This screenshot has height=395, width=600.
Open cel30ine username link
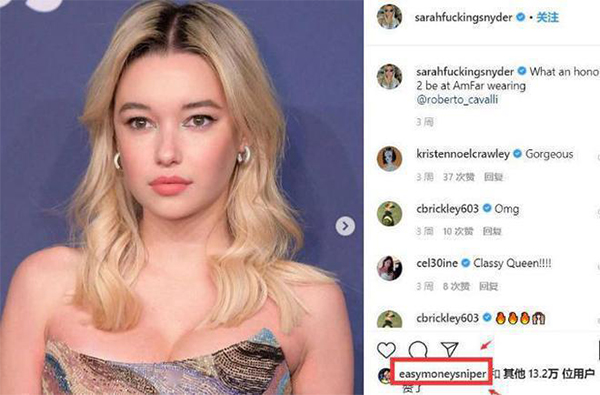[x=437, y=263]
